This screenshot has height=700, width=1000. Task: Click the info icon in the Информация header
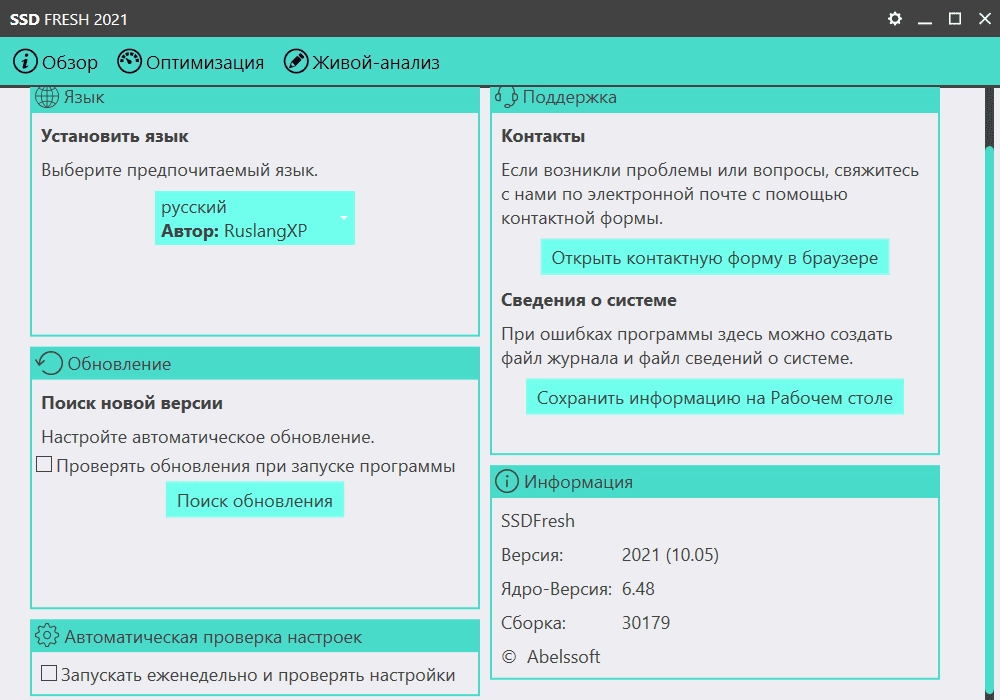[507, 481]
